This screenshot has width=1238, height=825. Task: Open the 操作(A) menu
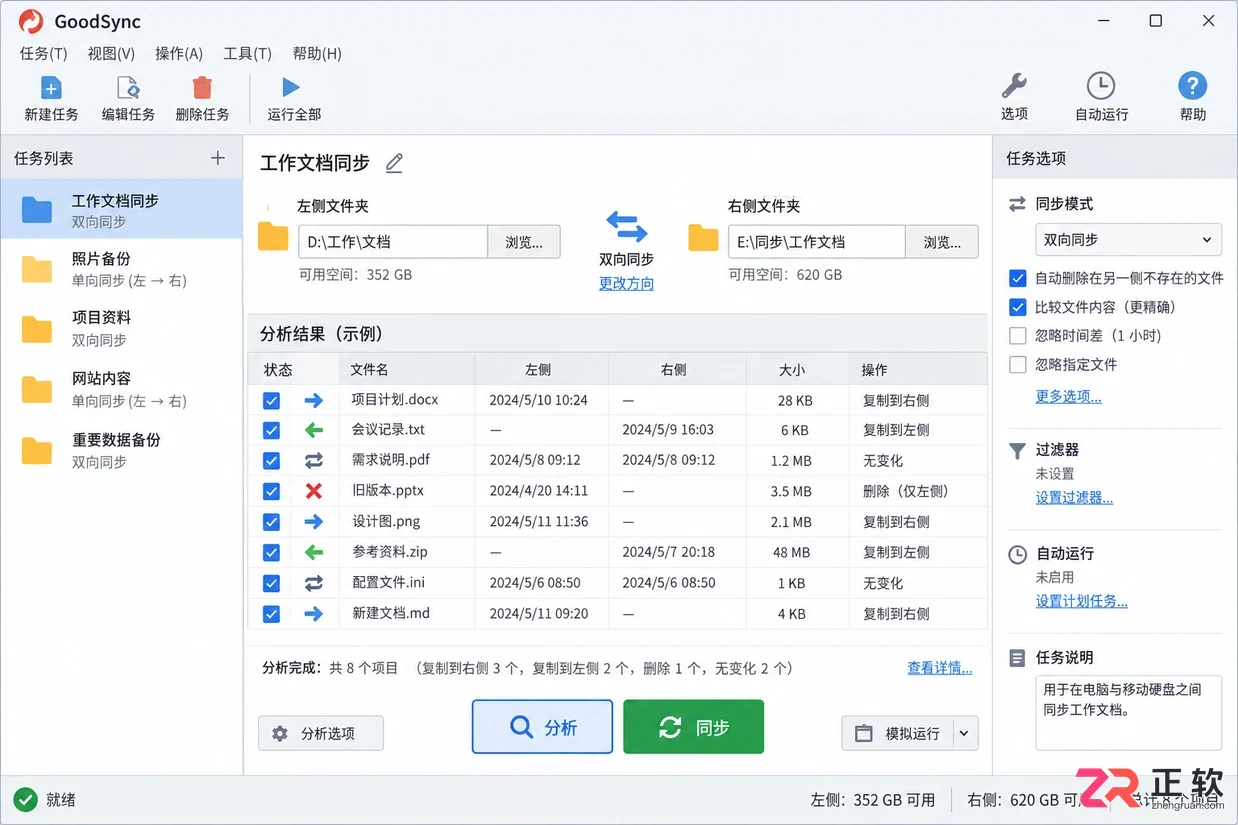coord(179,54)
